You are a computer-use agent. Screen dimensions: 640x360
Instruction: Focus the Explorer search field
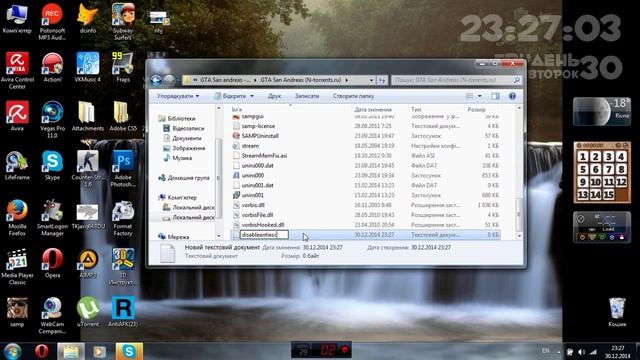pos(451,80)
